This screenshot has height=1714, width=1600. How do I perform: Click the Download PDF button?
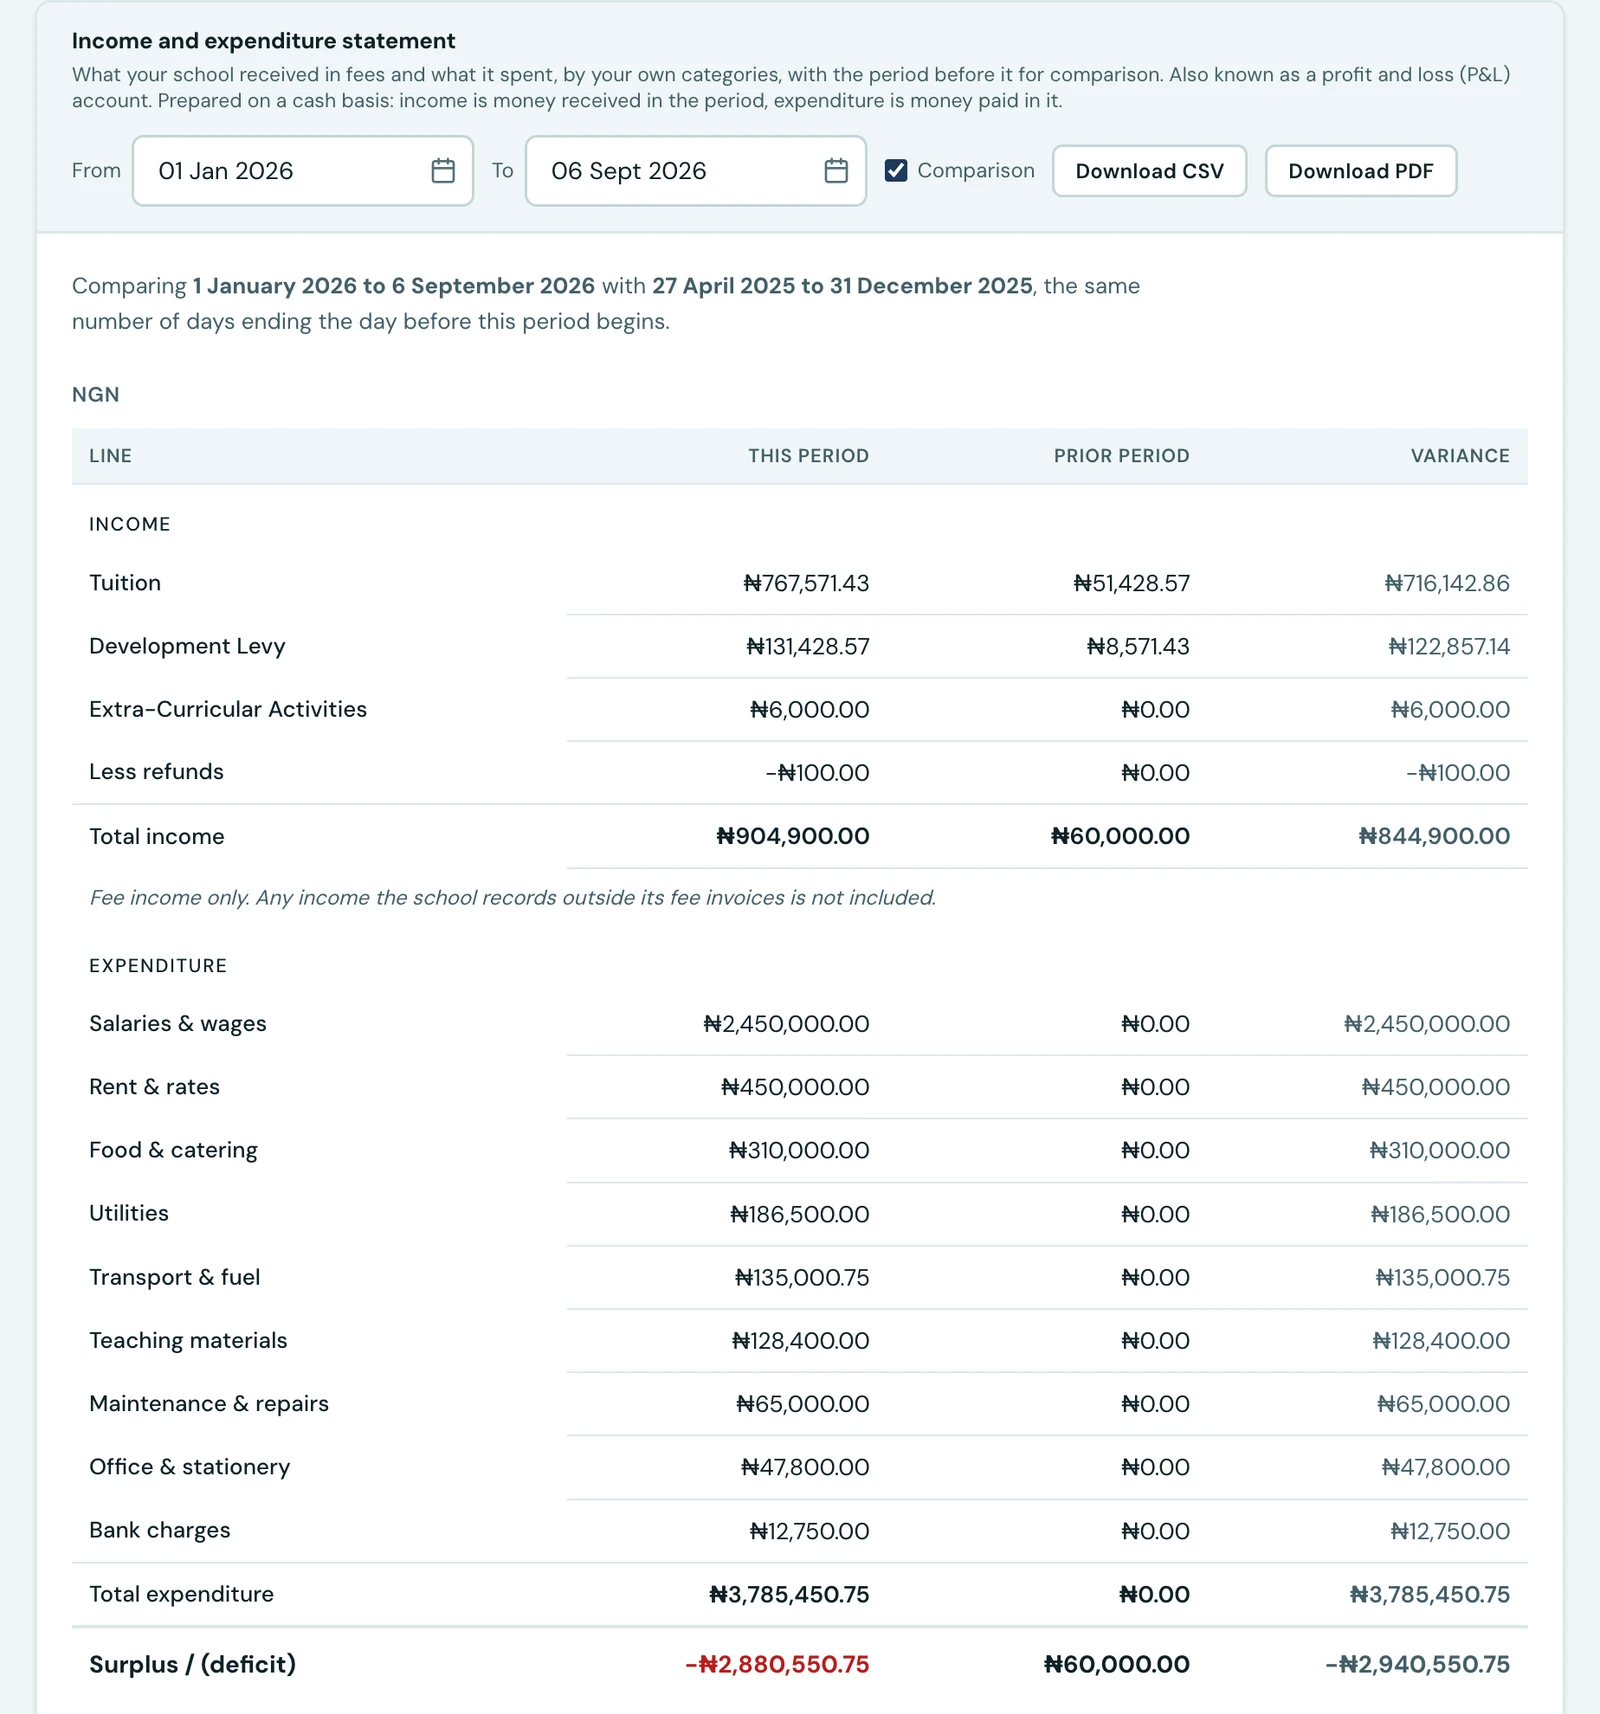click(x=1360, y=171)
